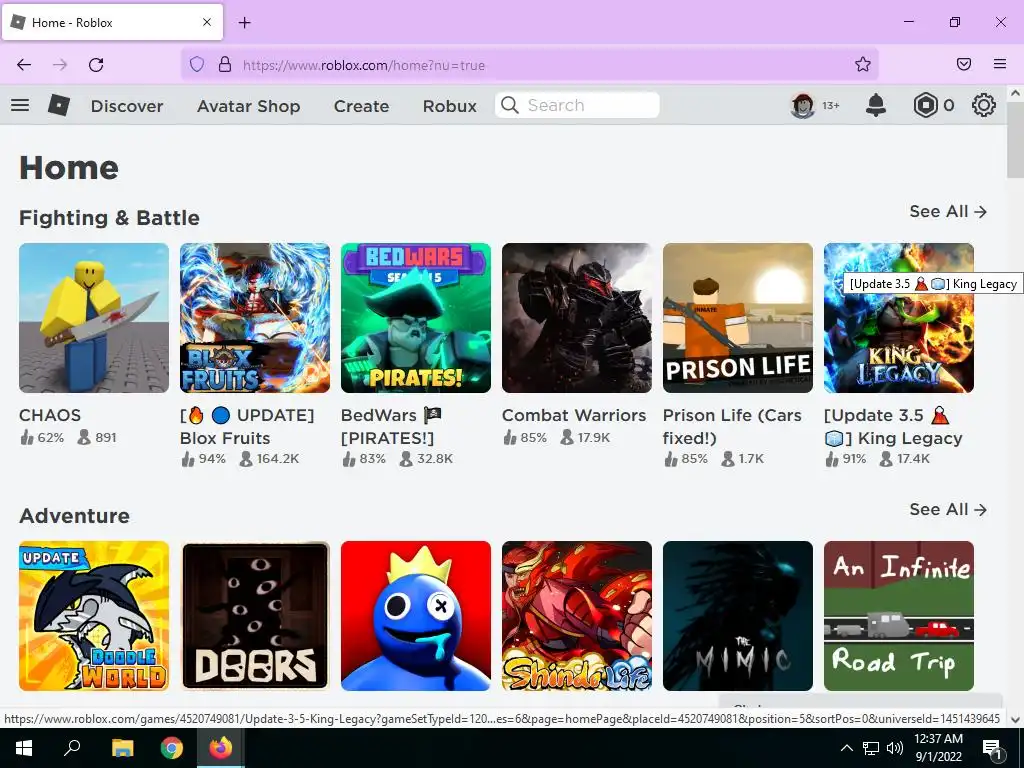Open the Windows notification center
The image size is (1024, 768).
click(993, 748)
